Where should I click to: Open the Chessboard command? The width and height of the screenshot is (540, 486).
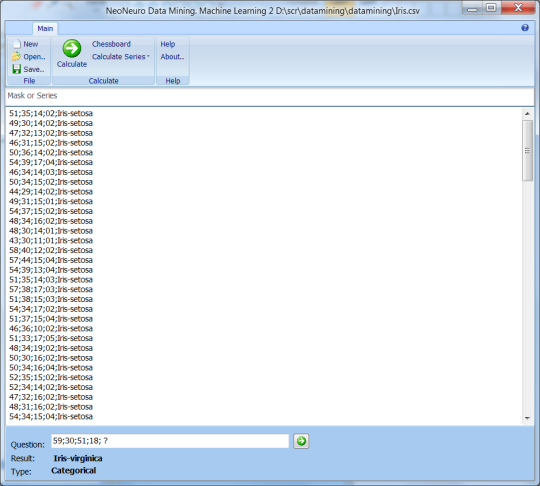(x=111, y=44)
